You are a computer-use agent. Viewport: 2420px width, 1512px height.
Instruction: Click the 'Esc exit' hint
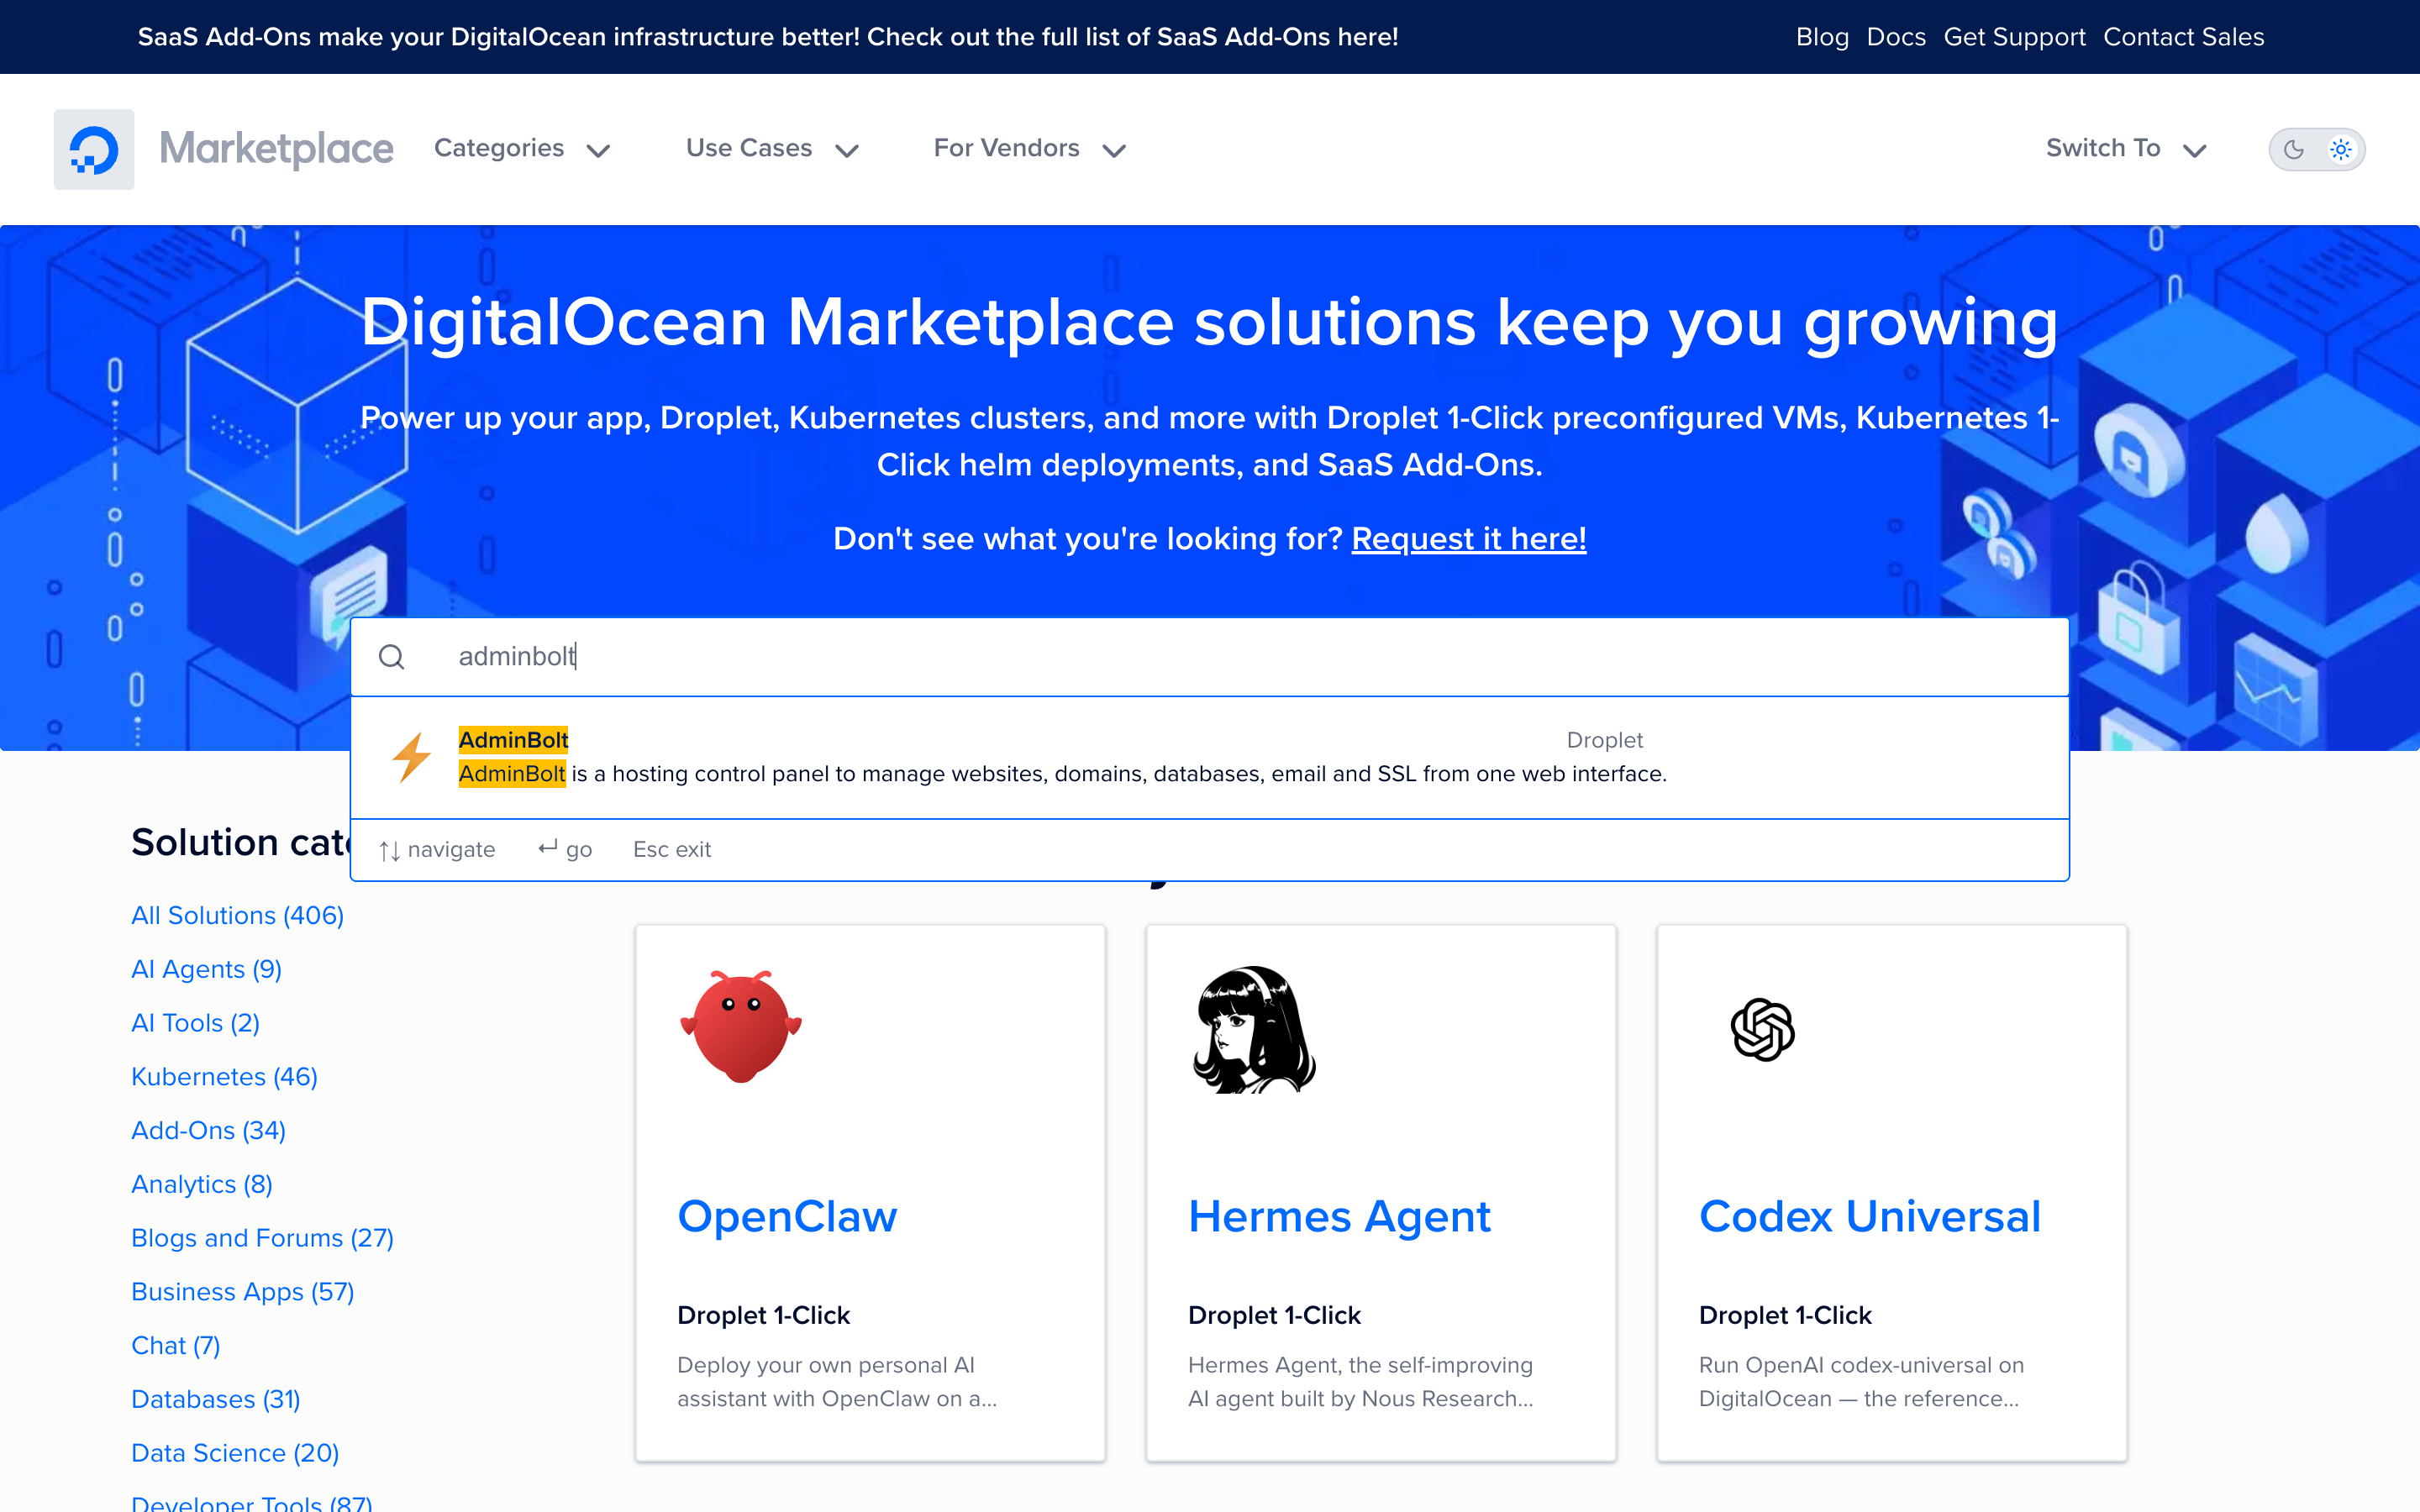tap(671, 850)
